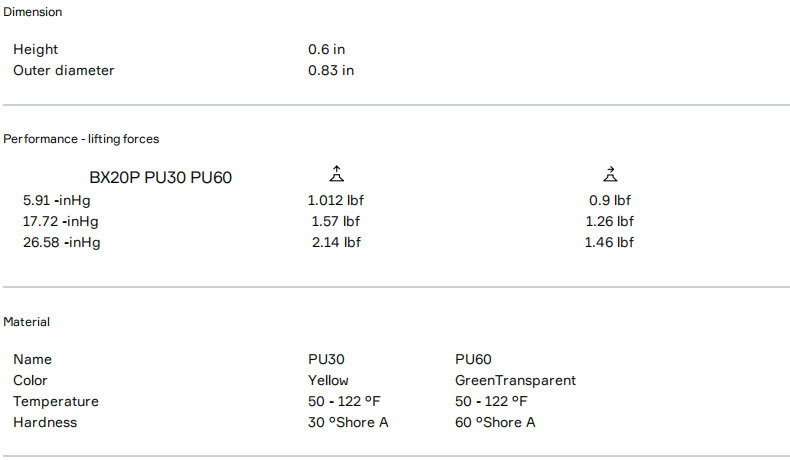Select the 2.14 lbf force value

click(335, 242)
